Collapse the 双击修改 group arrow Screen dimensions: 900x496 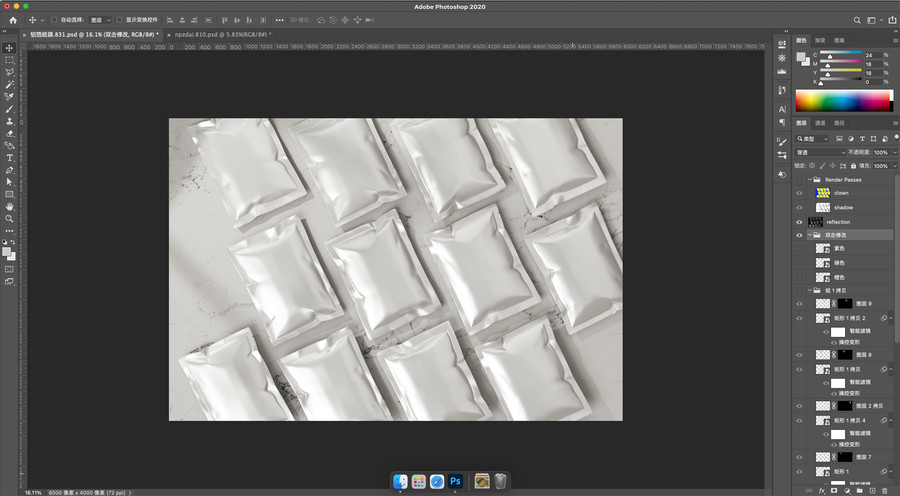[810, 235]
